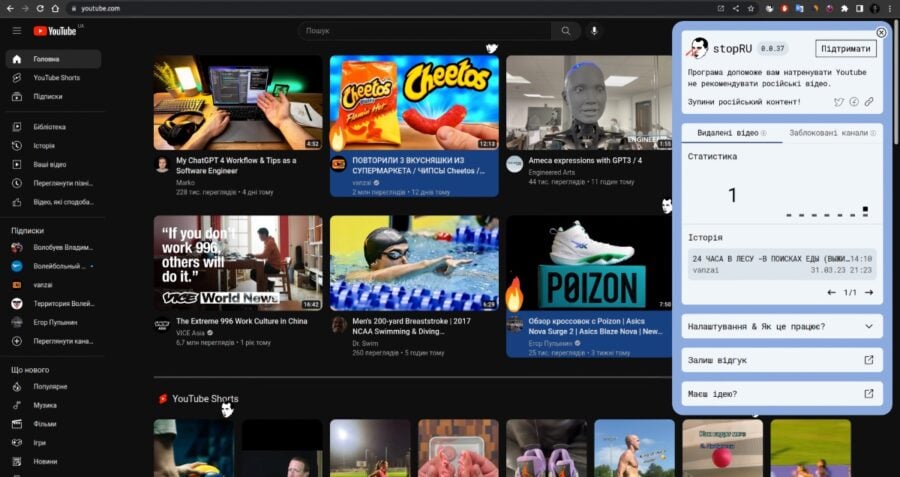The height and width of the screenshot is (477, 900).
Task: Open the vanzai subscription in the sidebar
Action: pyautogui.click(x=53, y=285)
